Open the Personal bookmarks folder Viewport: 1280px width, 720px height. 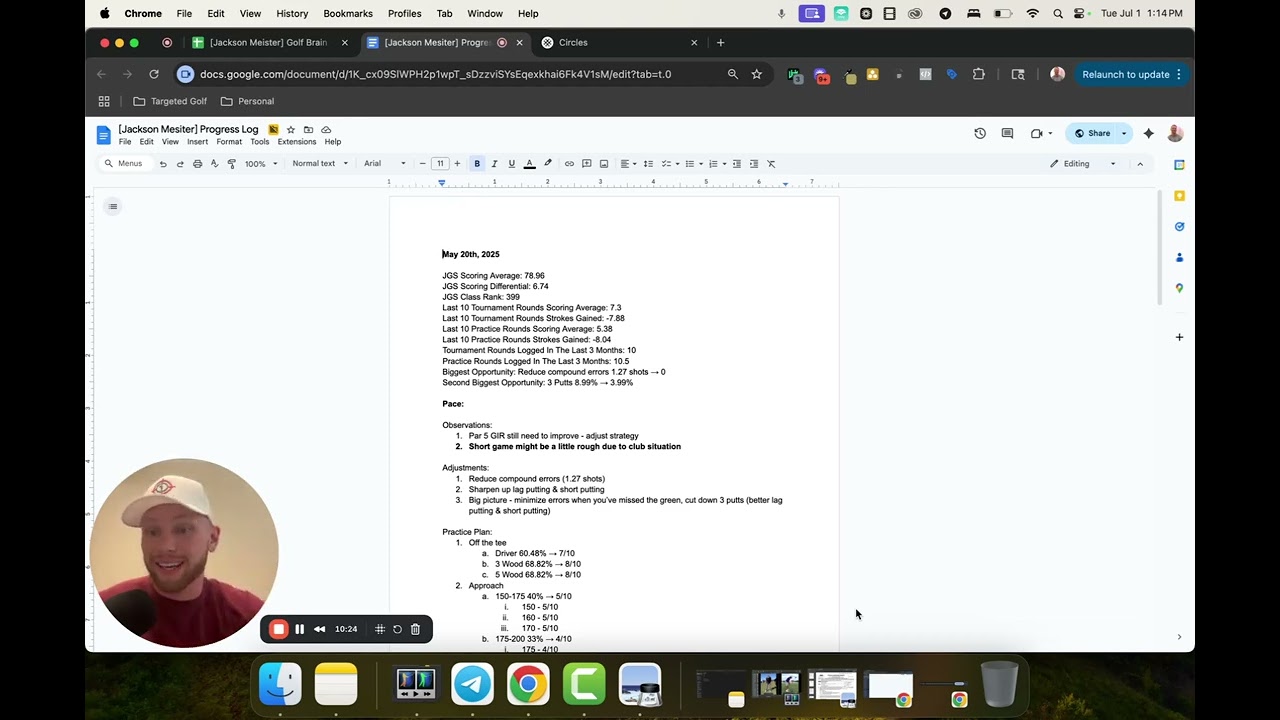[x=247, y=101]
